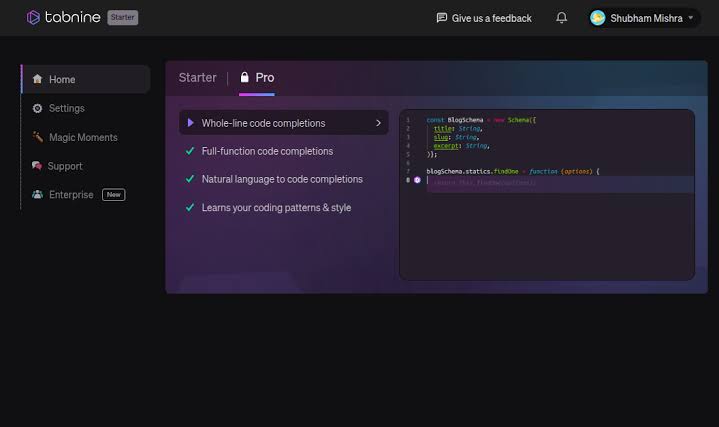Open the Give us a feedback link
This screenshot has width=719, height=427.
click(x=484, y=18)
